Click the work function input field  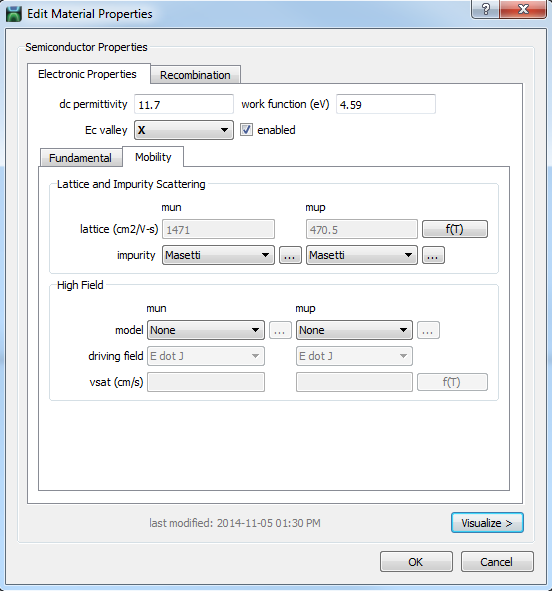(386, 104)
